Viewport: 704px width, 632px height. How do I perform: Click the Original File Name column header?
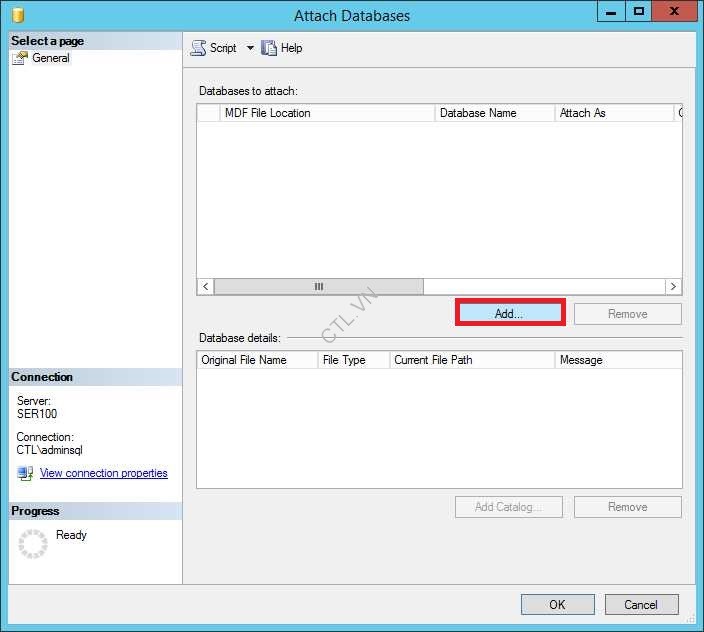click(x=256, y=360)
